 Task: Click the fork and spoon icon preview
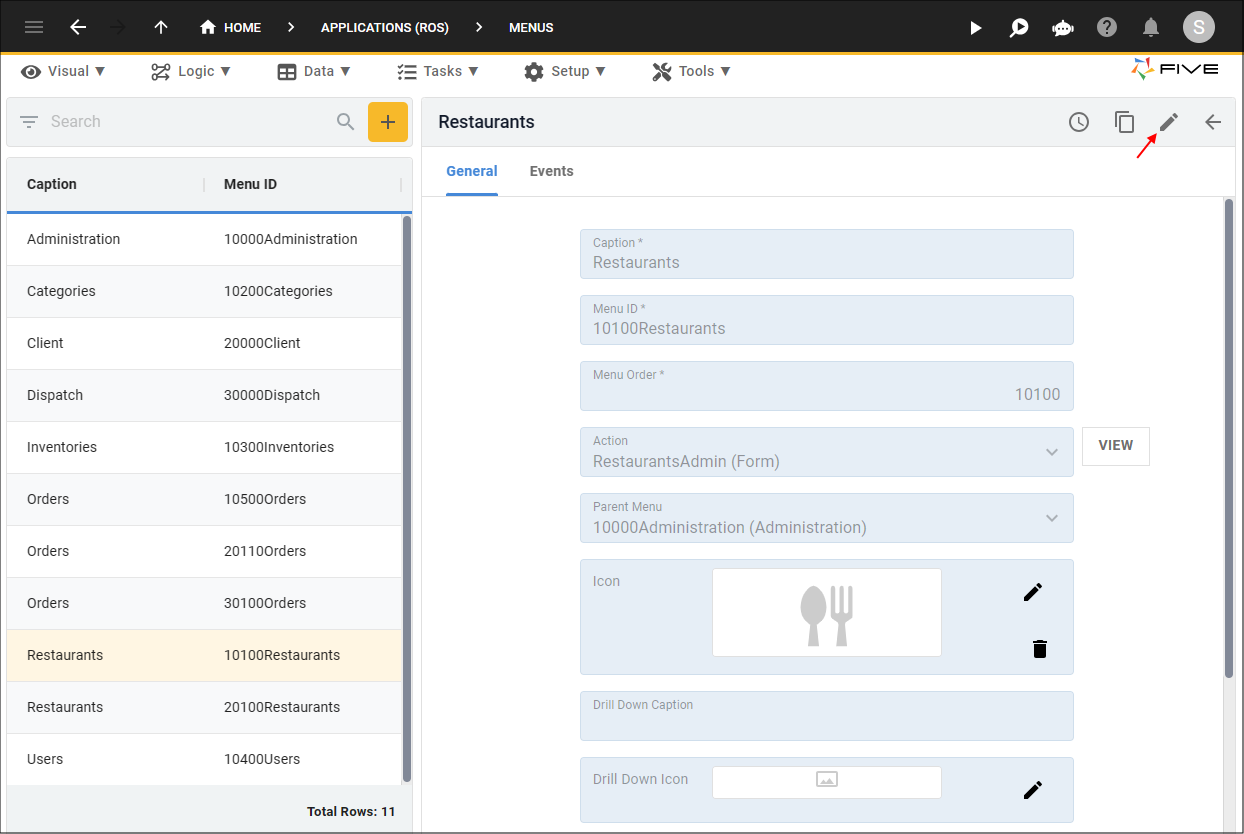pyautogui.click(x=827, y=613)
